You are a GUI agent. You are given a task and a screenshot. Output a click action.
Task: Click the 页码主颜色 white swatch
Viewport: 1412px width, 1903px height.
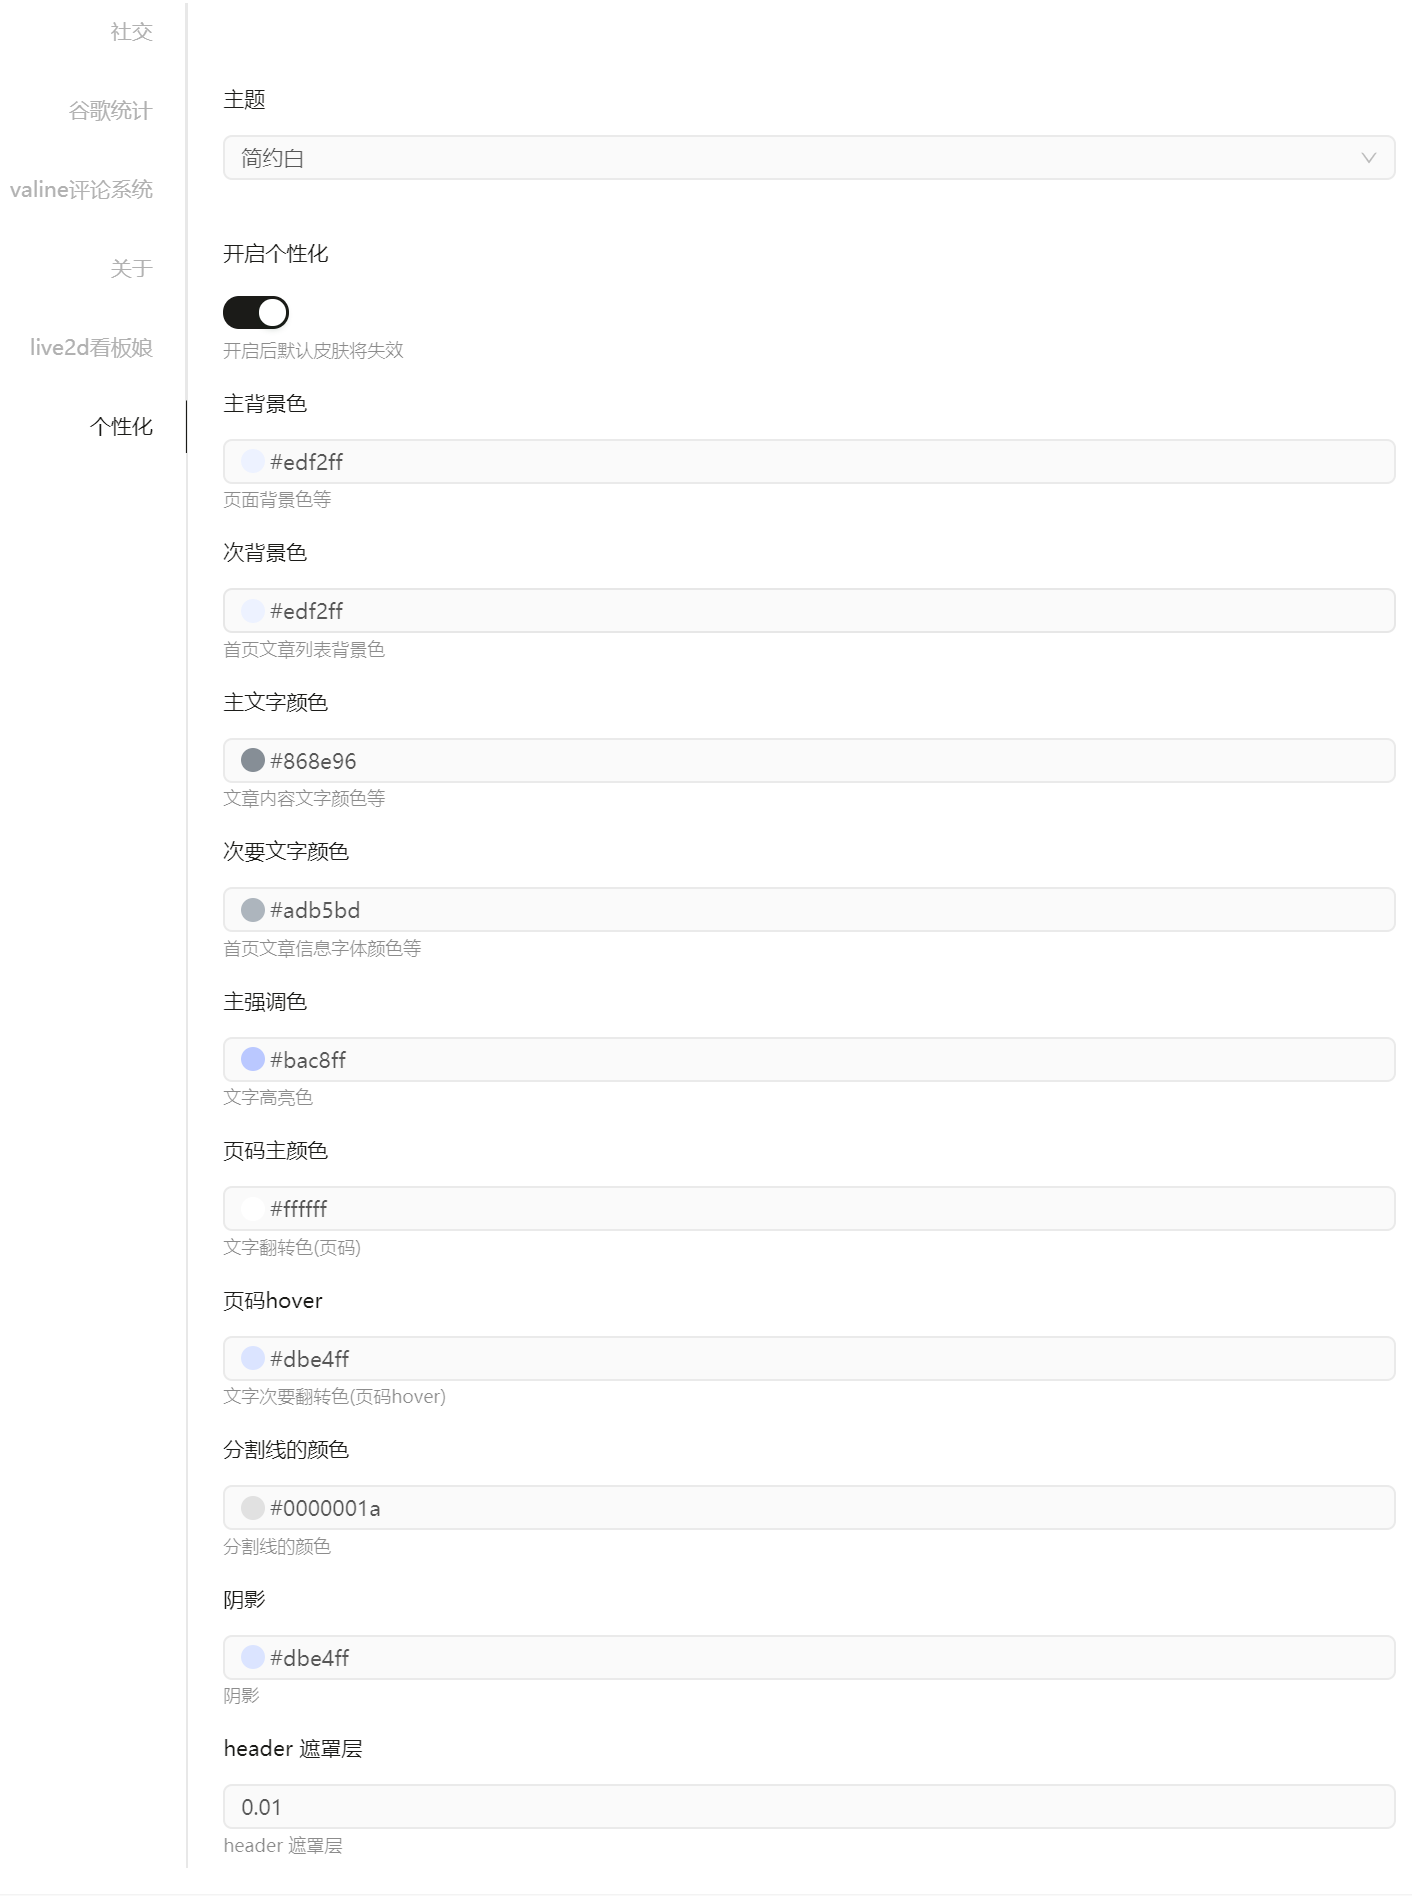tap(253, 1209)
